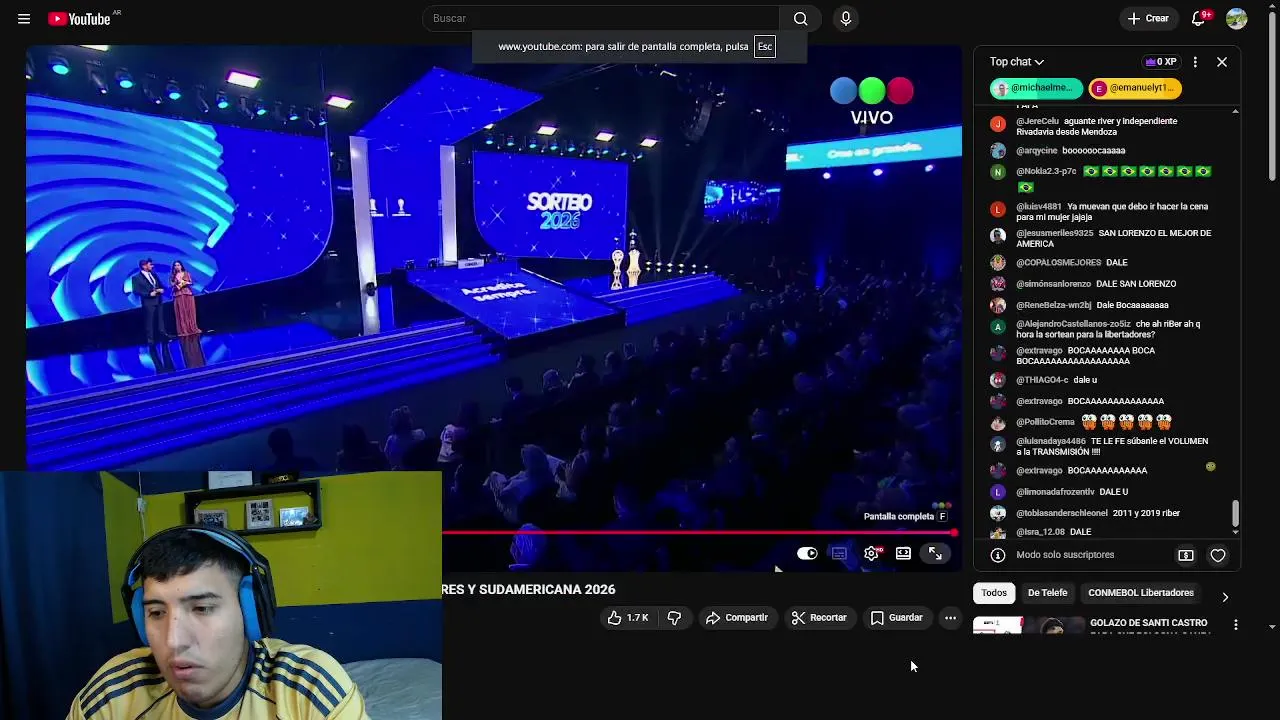Open the 0 XP chat points badge
This screenshot has height=720, width=1280.
tap(1160, 62)
